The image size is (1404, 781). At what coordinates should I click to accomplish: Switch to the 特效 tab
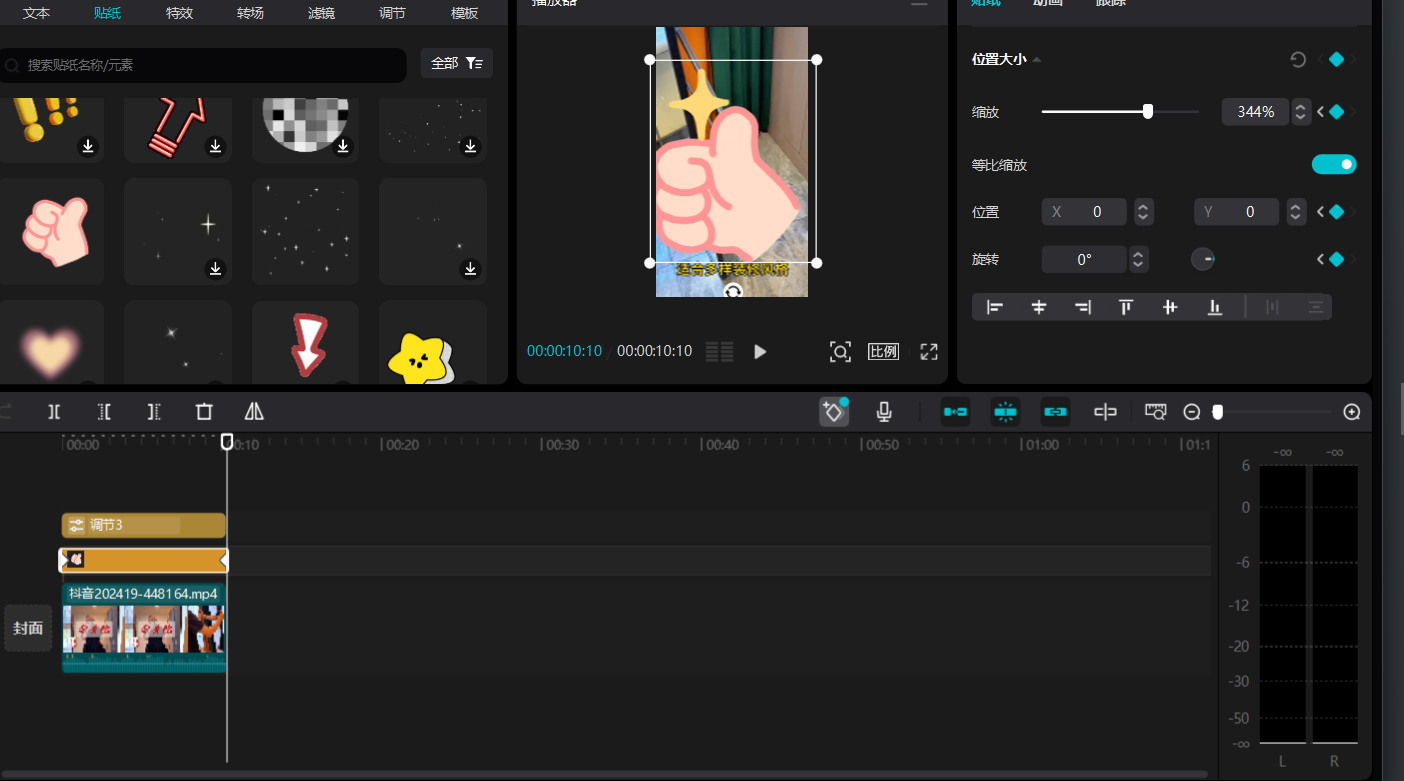click(180, 13)
